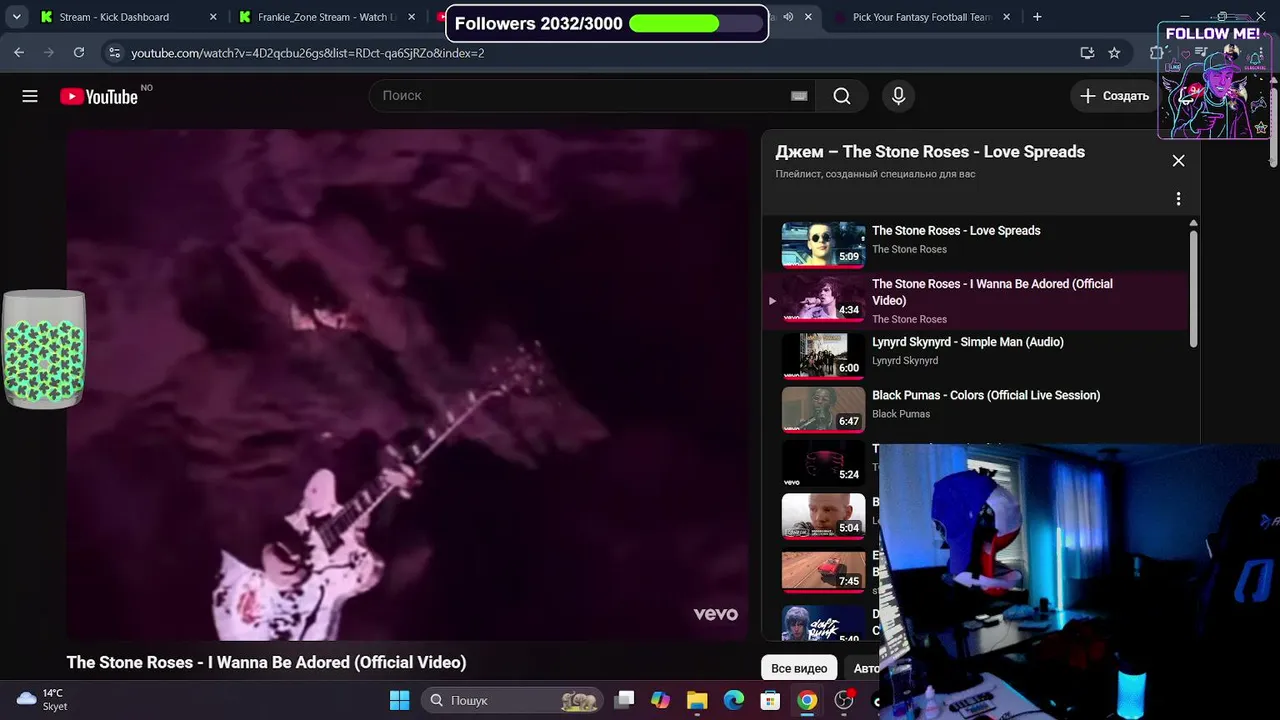
Task: Click the vevo logo on the video
Action: click(x=716, y=614)
